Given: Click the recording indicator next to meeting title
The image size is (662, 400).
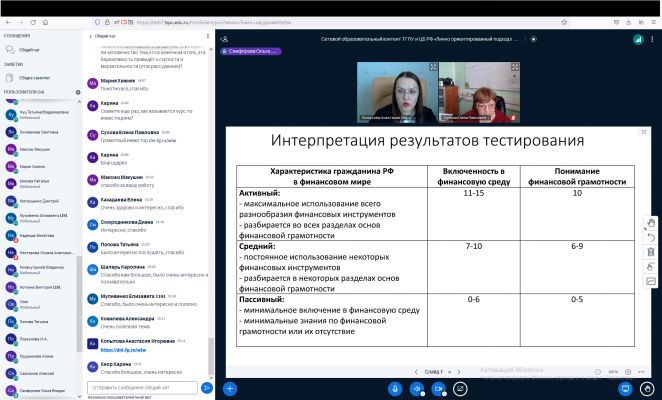Looking at the screenshot, I should coord(534,39).
